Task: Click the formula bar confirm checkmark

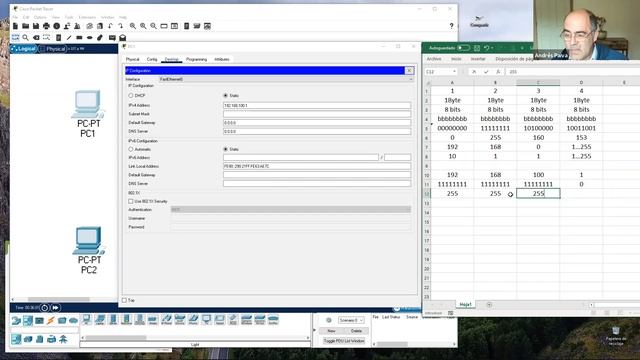Action: tap(486, 72)
